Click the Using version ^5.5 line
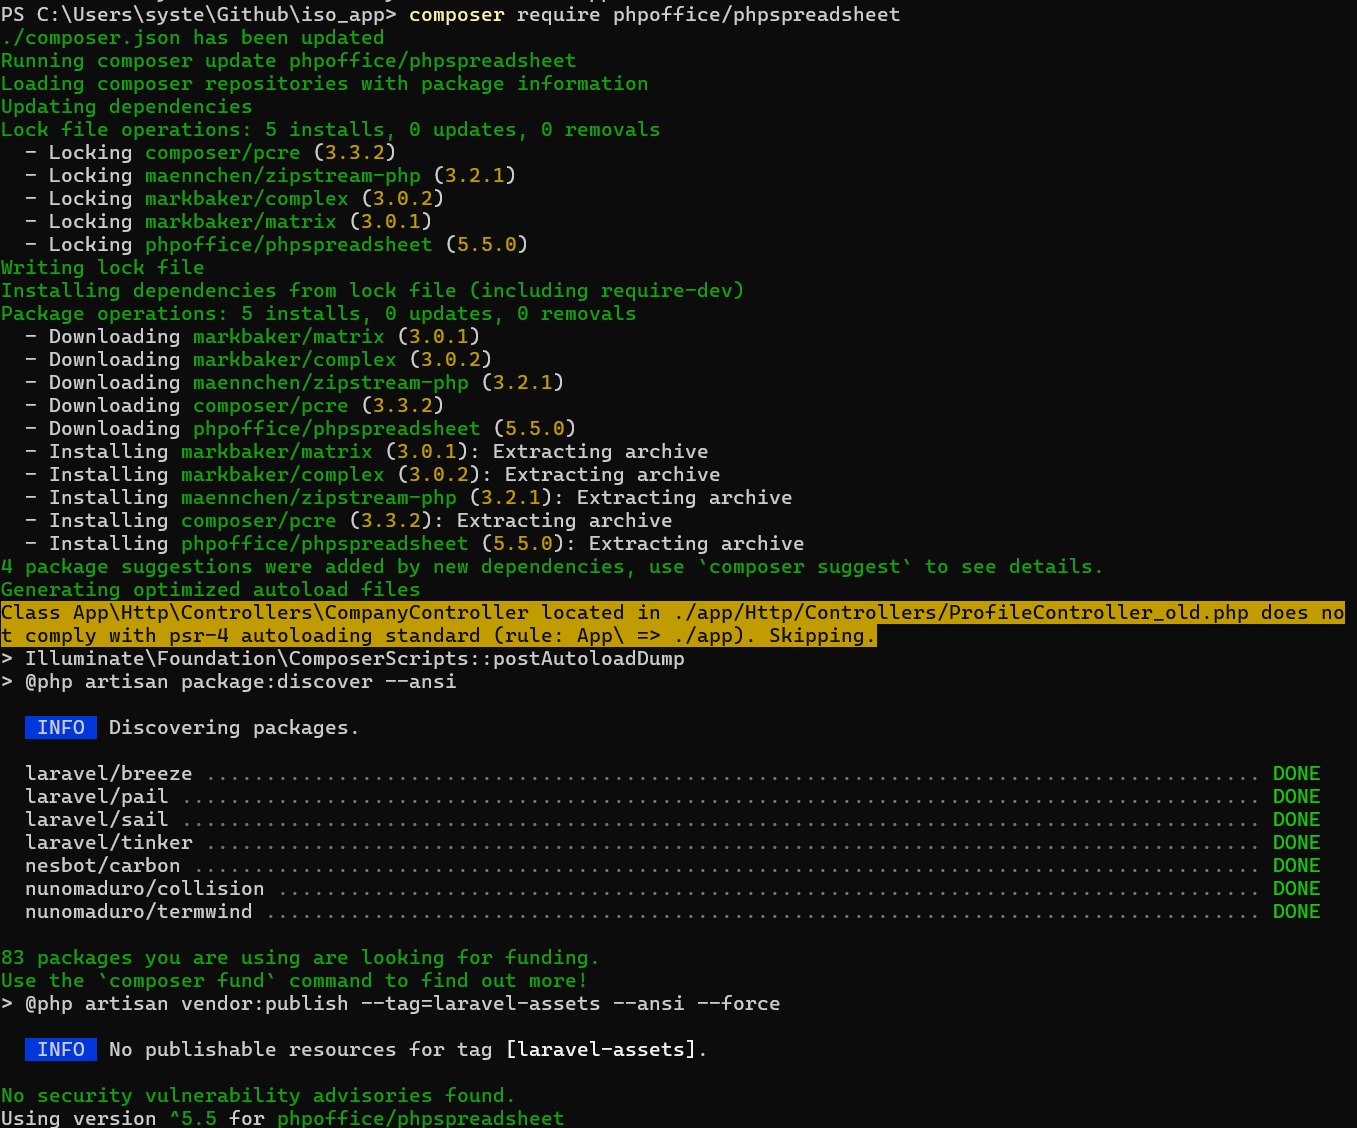The image size is (1357, 1128). click(282, 1117)
